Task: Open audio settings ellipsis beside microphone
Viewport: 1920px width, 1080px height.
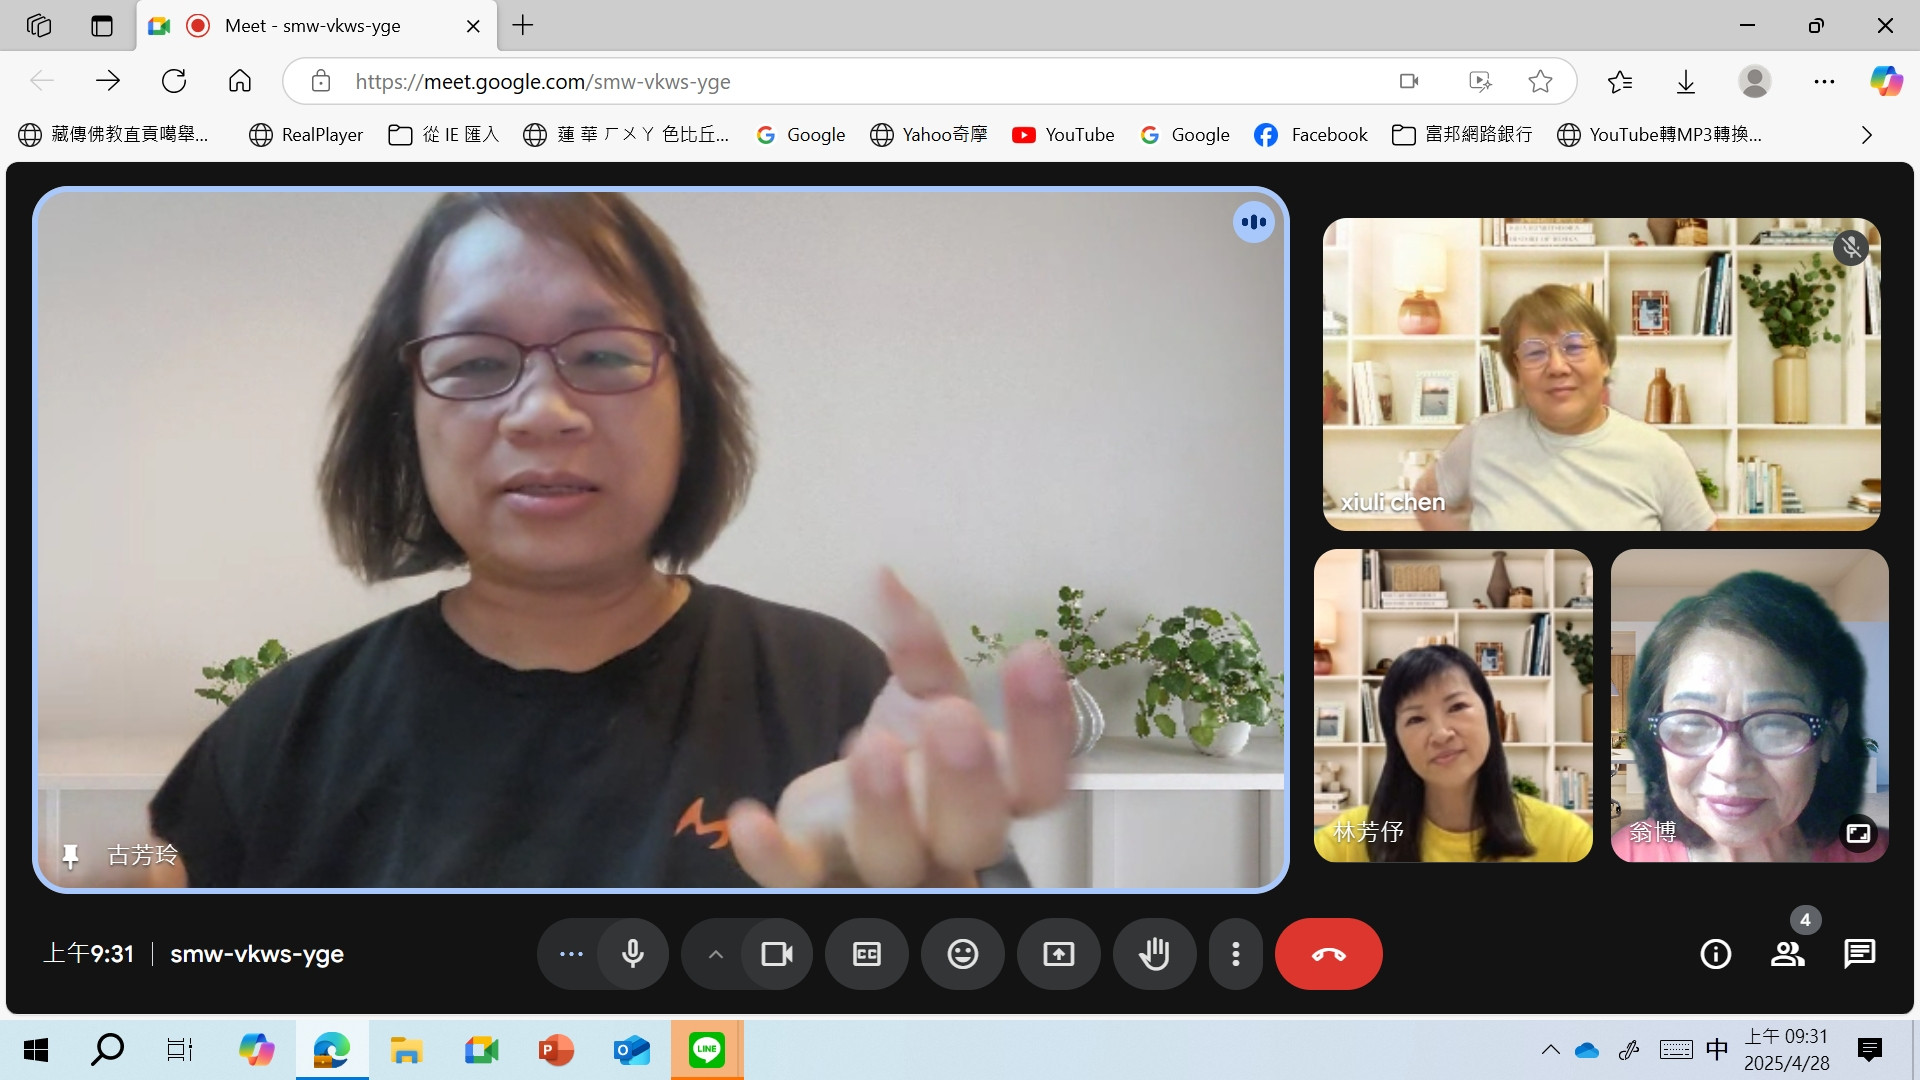Action: [571, 954]
